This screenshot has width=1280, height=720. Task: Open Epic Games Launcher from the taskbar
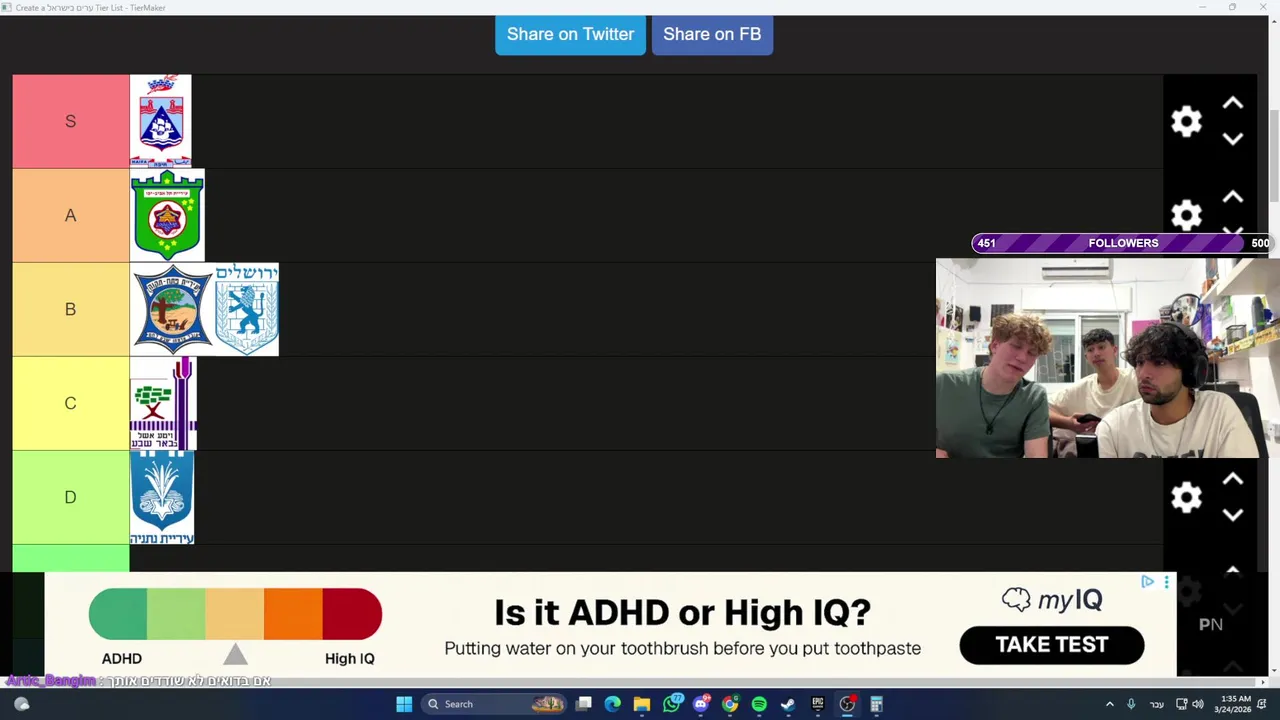pos(818,704)
